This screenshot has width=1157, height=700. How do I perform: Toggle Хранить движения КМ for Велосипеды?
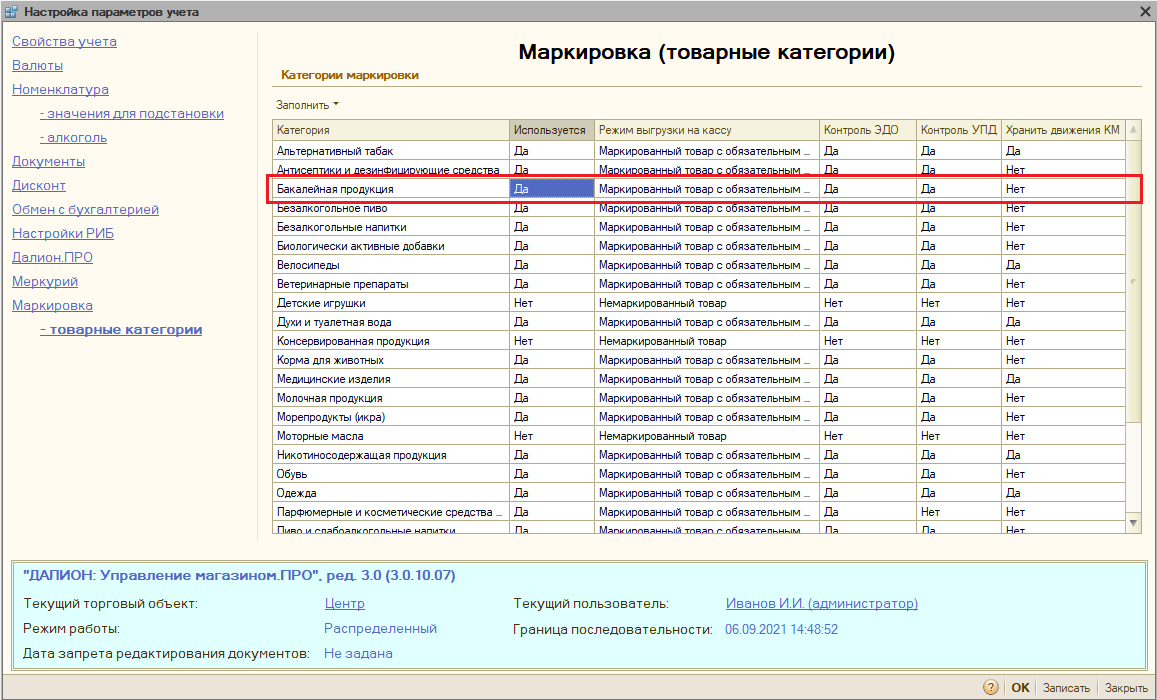tap(1062, 265)
